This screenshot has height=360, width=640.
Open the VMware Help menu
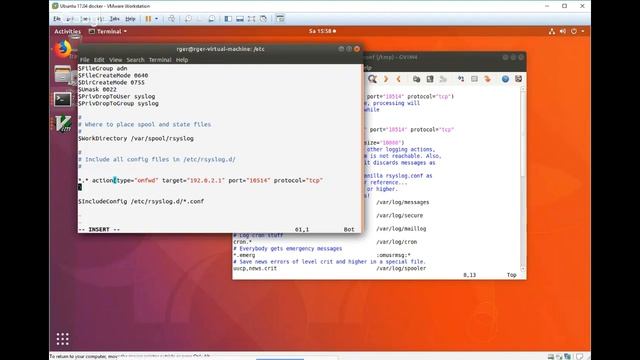(130, 19)
